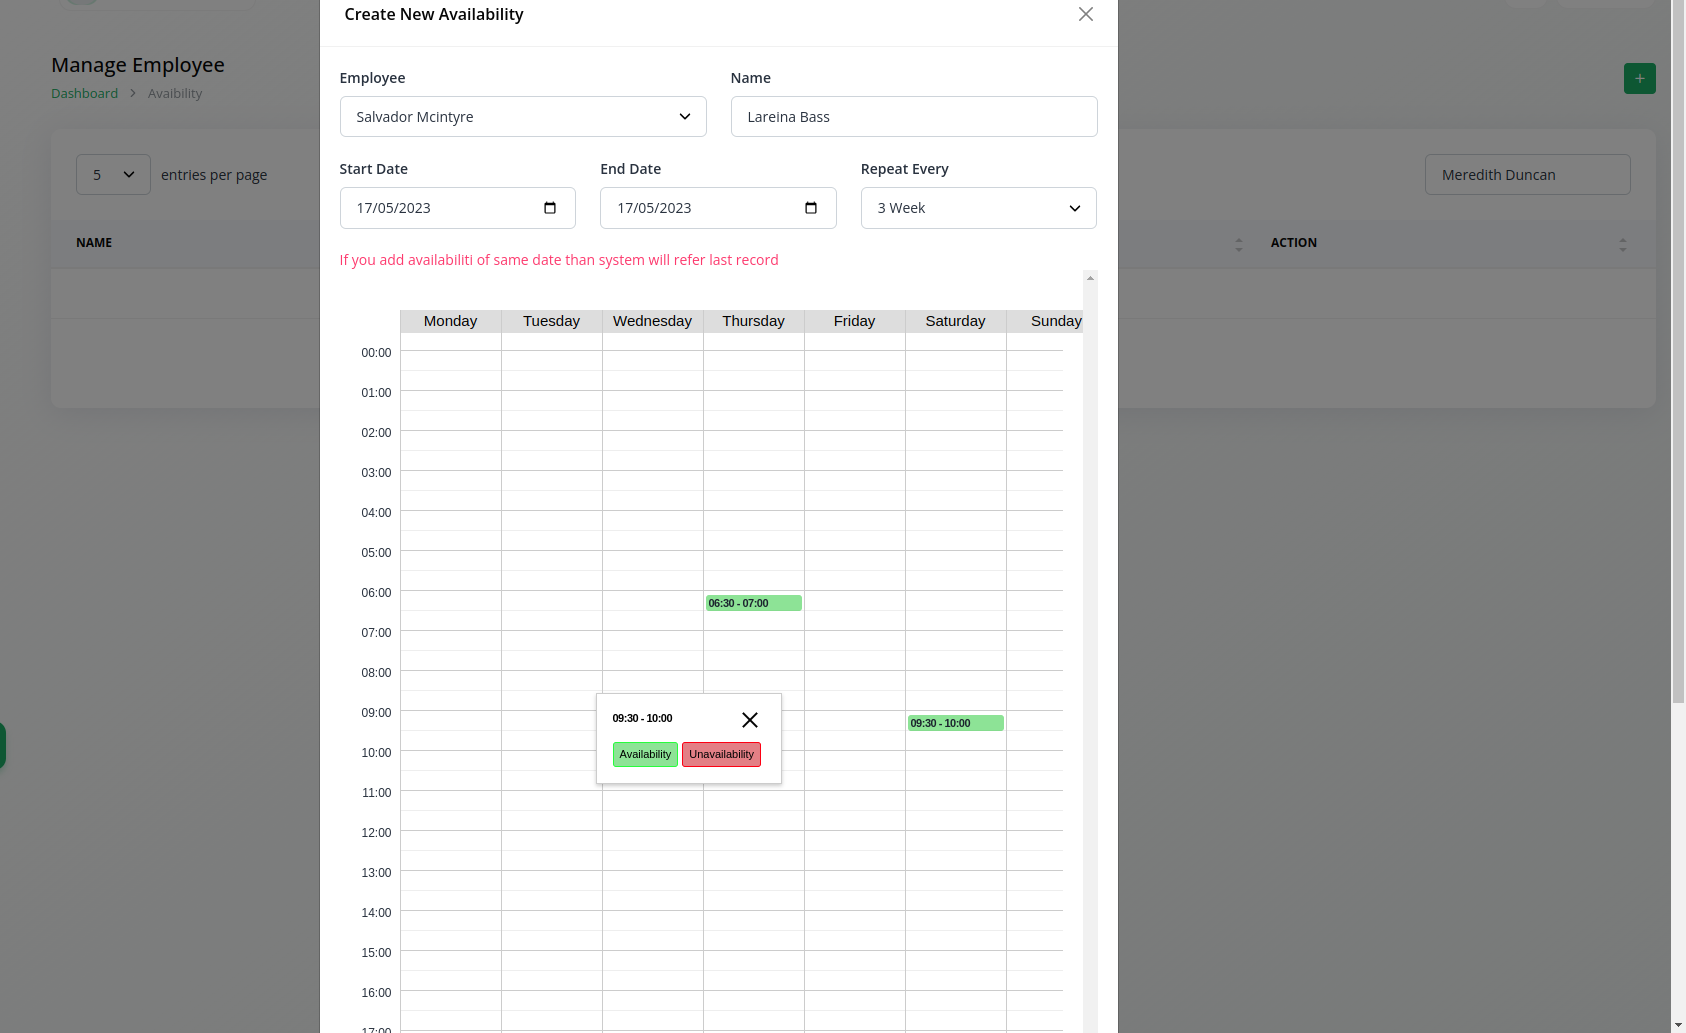Viewport: 1686px width, 1033px height.
Task: Sort by the Action column arrows
Action: point(1622,244)
